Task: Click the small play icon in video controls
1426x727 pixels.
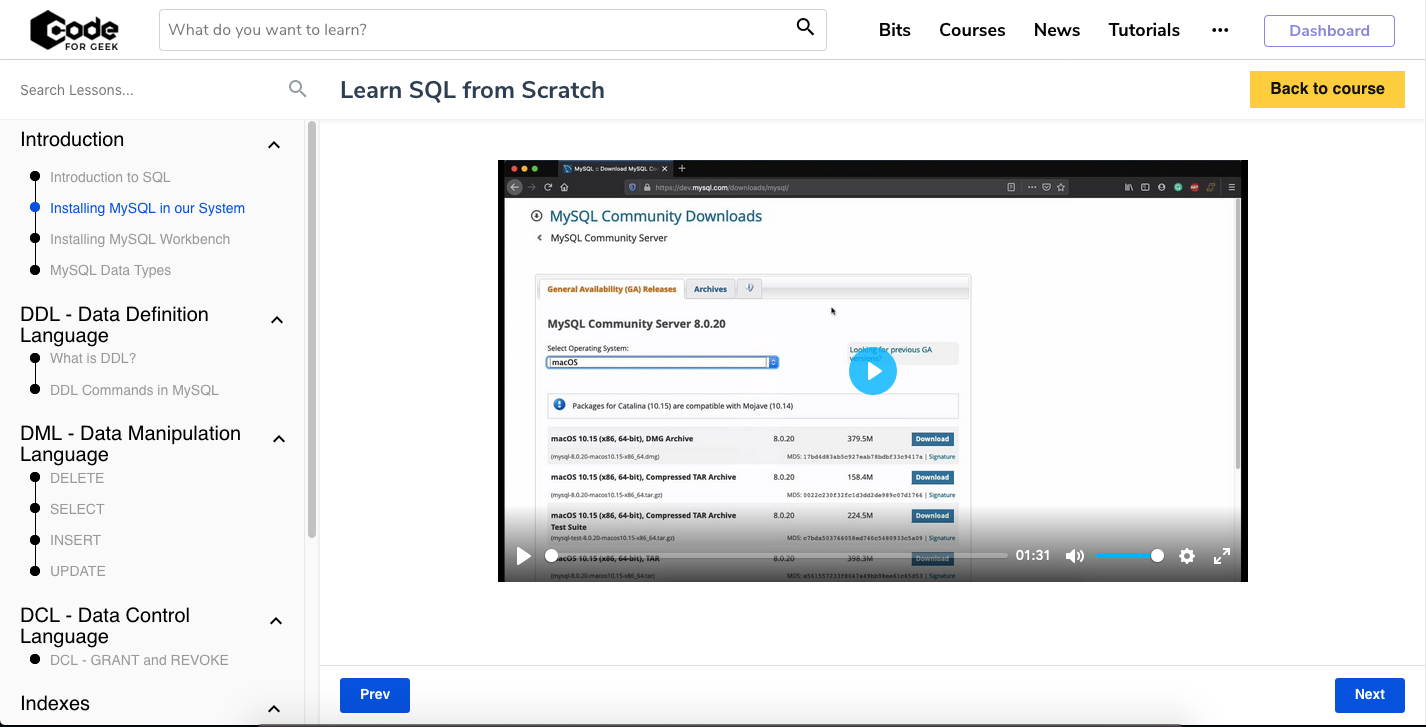Action: [x=523, y=556]
